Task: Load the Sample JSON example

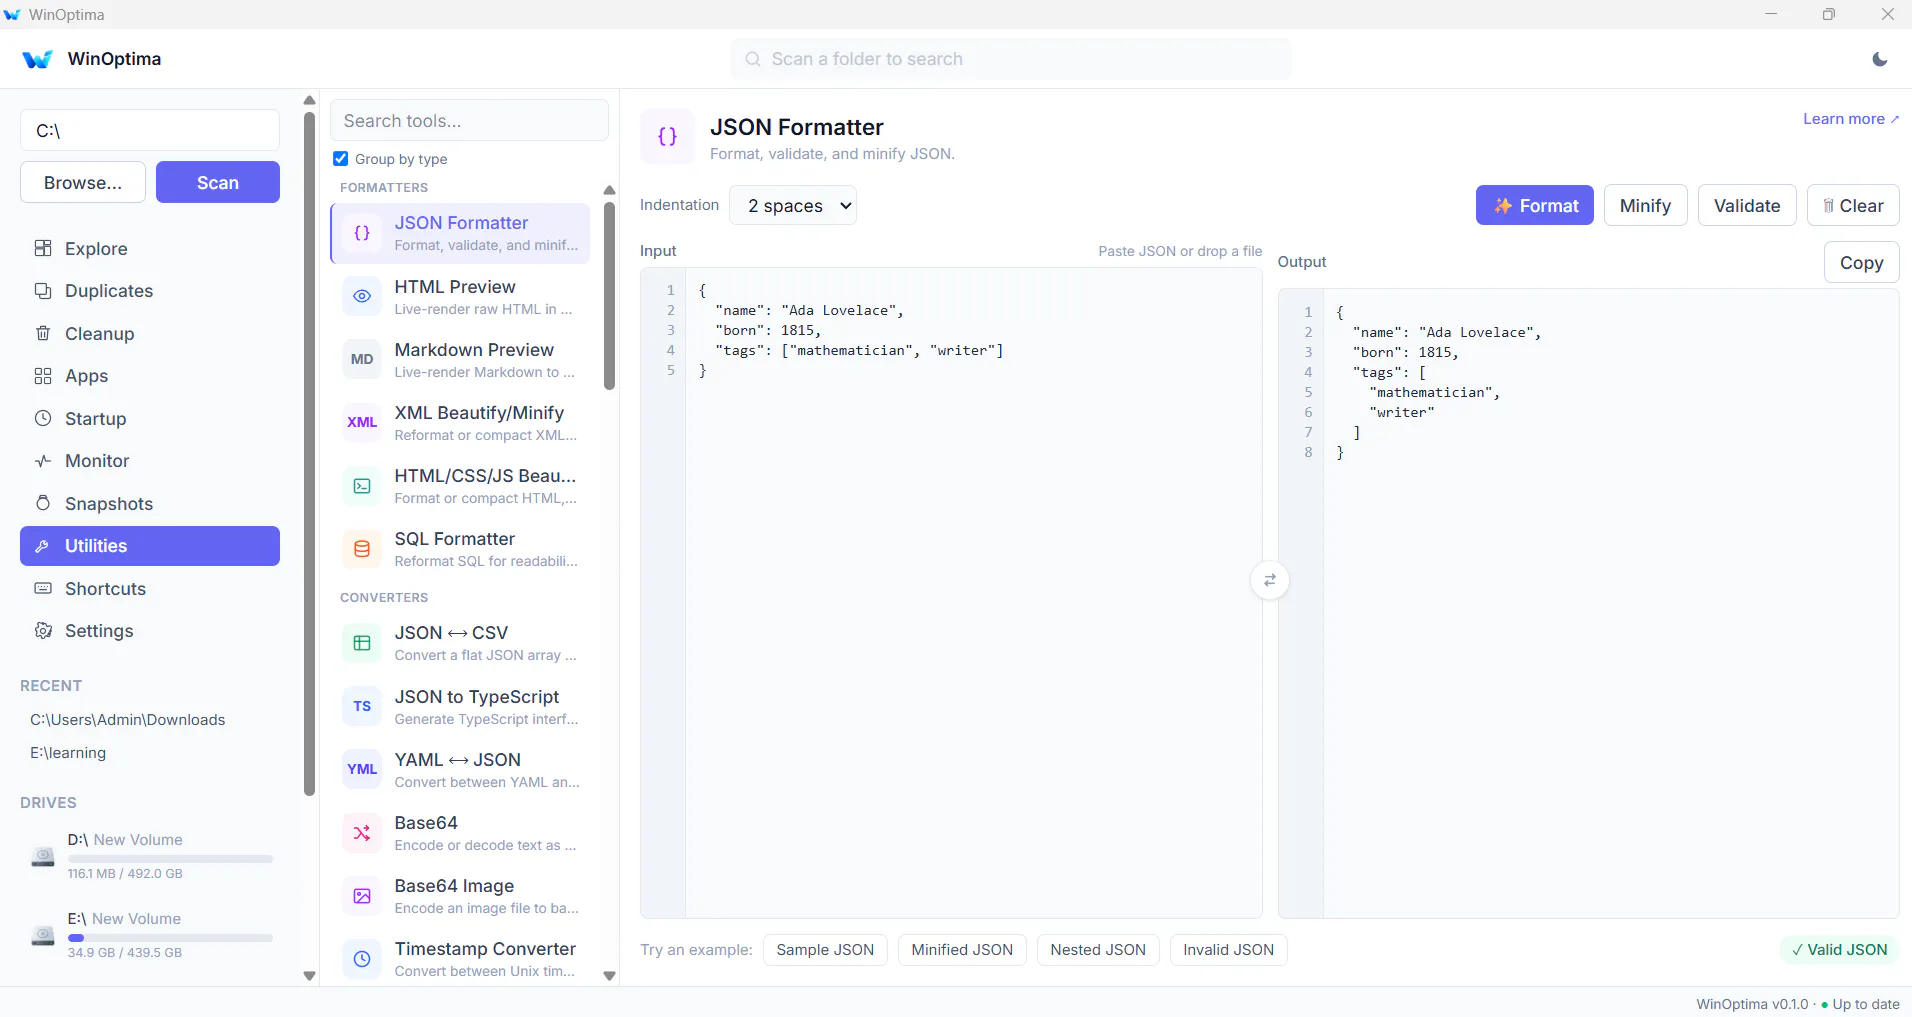Action: point(825,950)
